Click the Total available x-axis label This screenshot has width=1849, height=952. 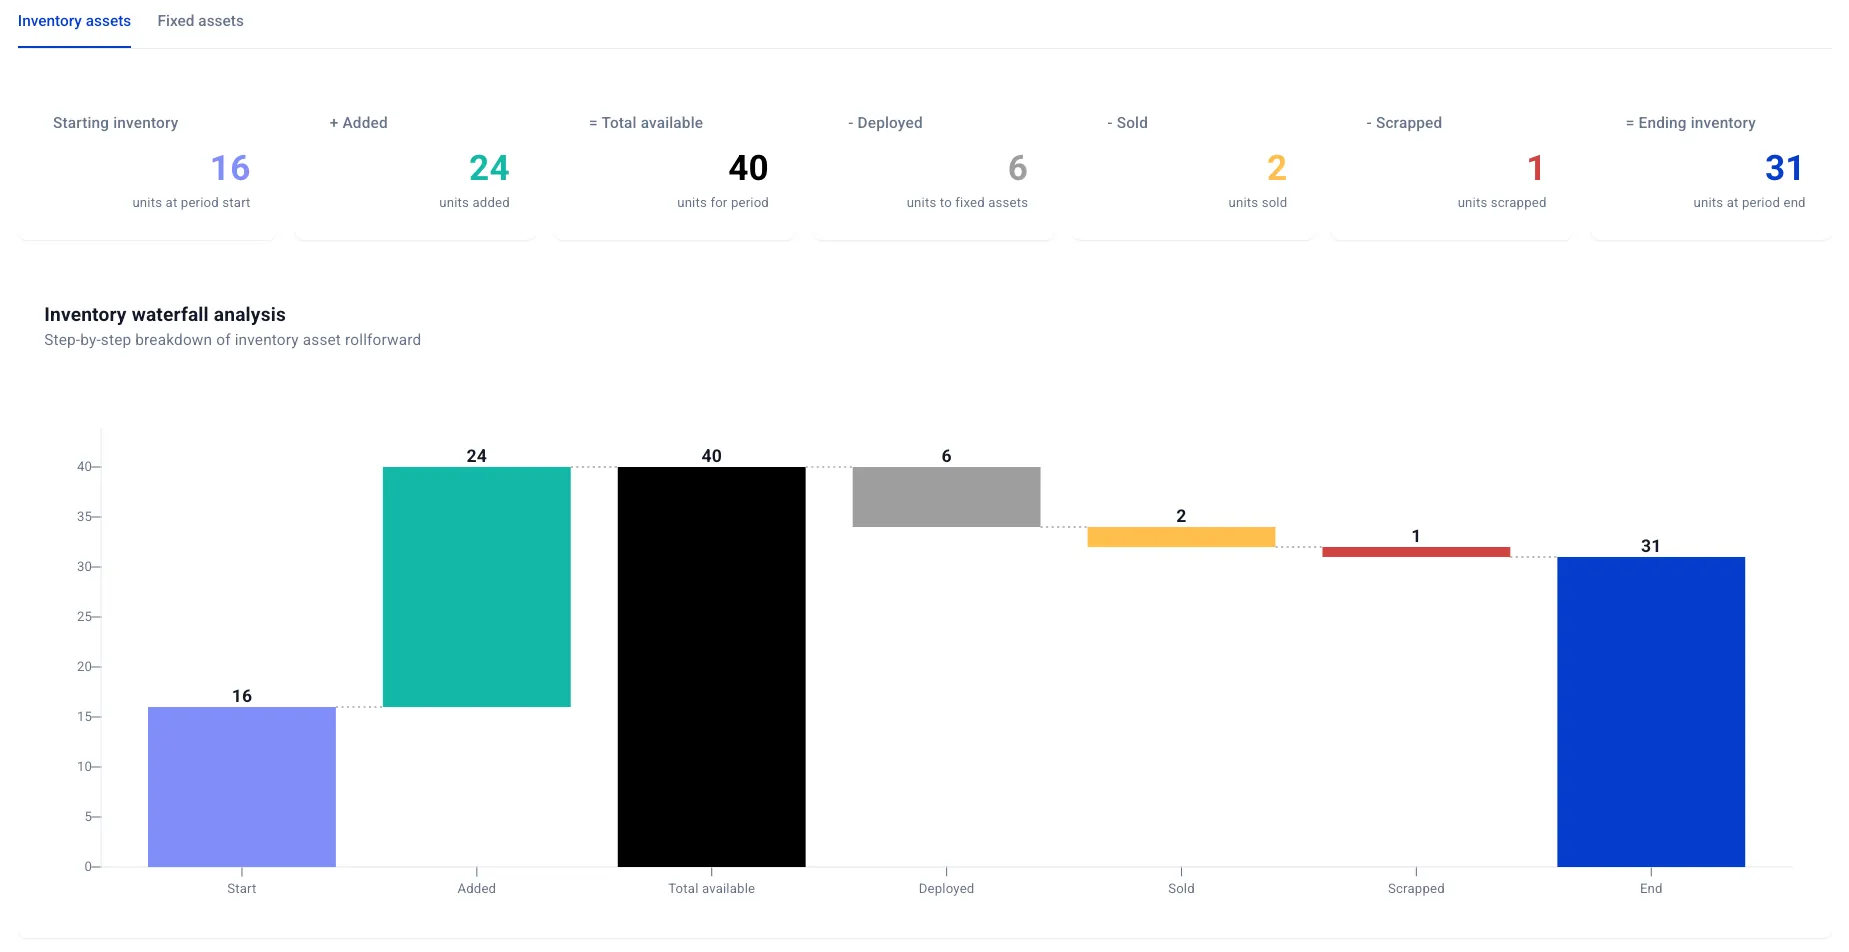(712, 888)
